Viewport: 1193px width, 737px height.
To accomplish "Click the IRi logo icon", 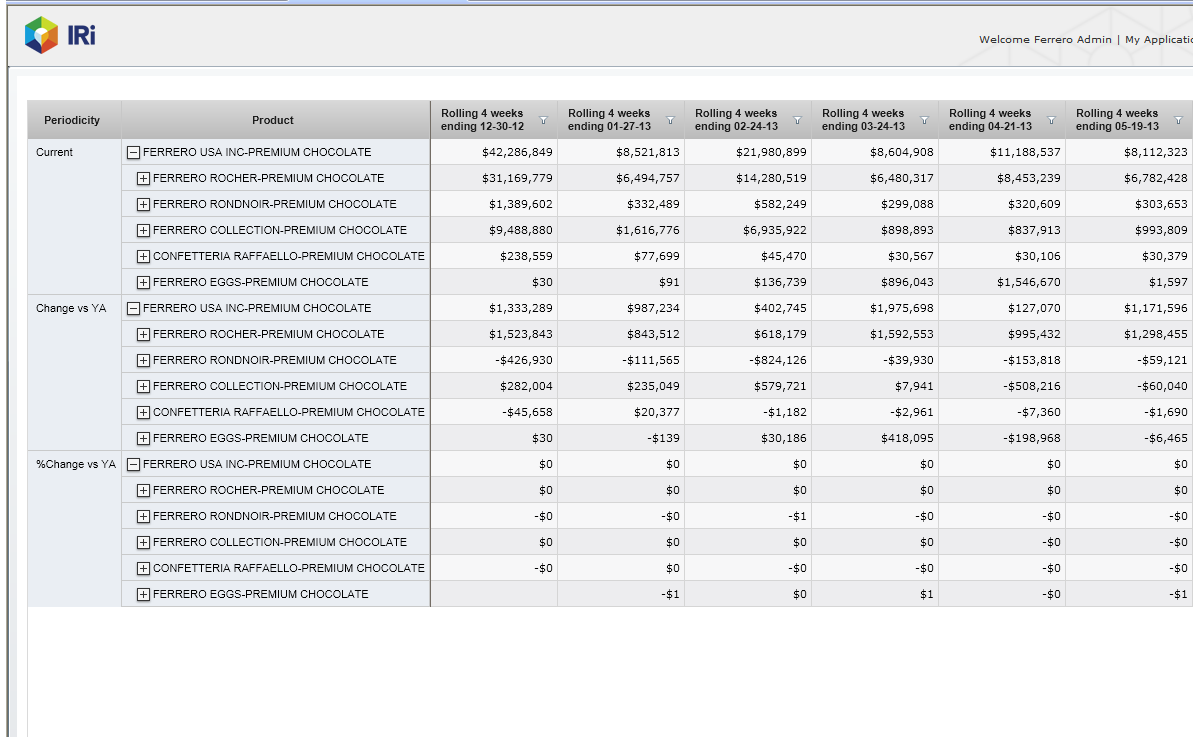I will click(41, 35).
